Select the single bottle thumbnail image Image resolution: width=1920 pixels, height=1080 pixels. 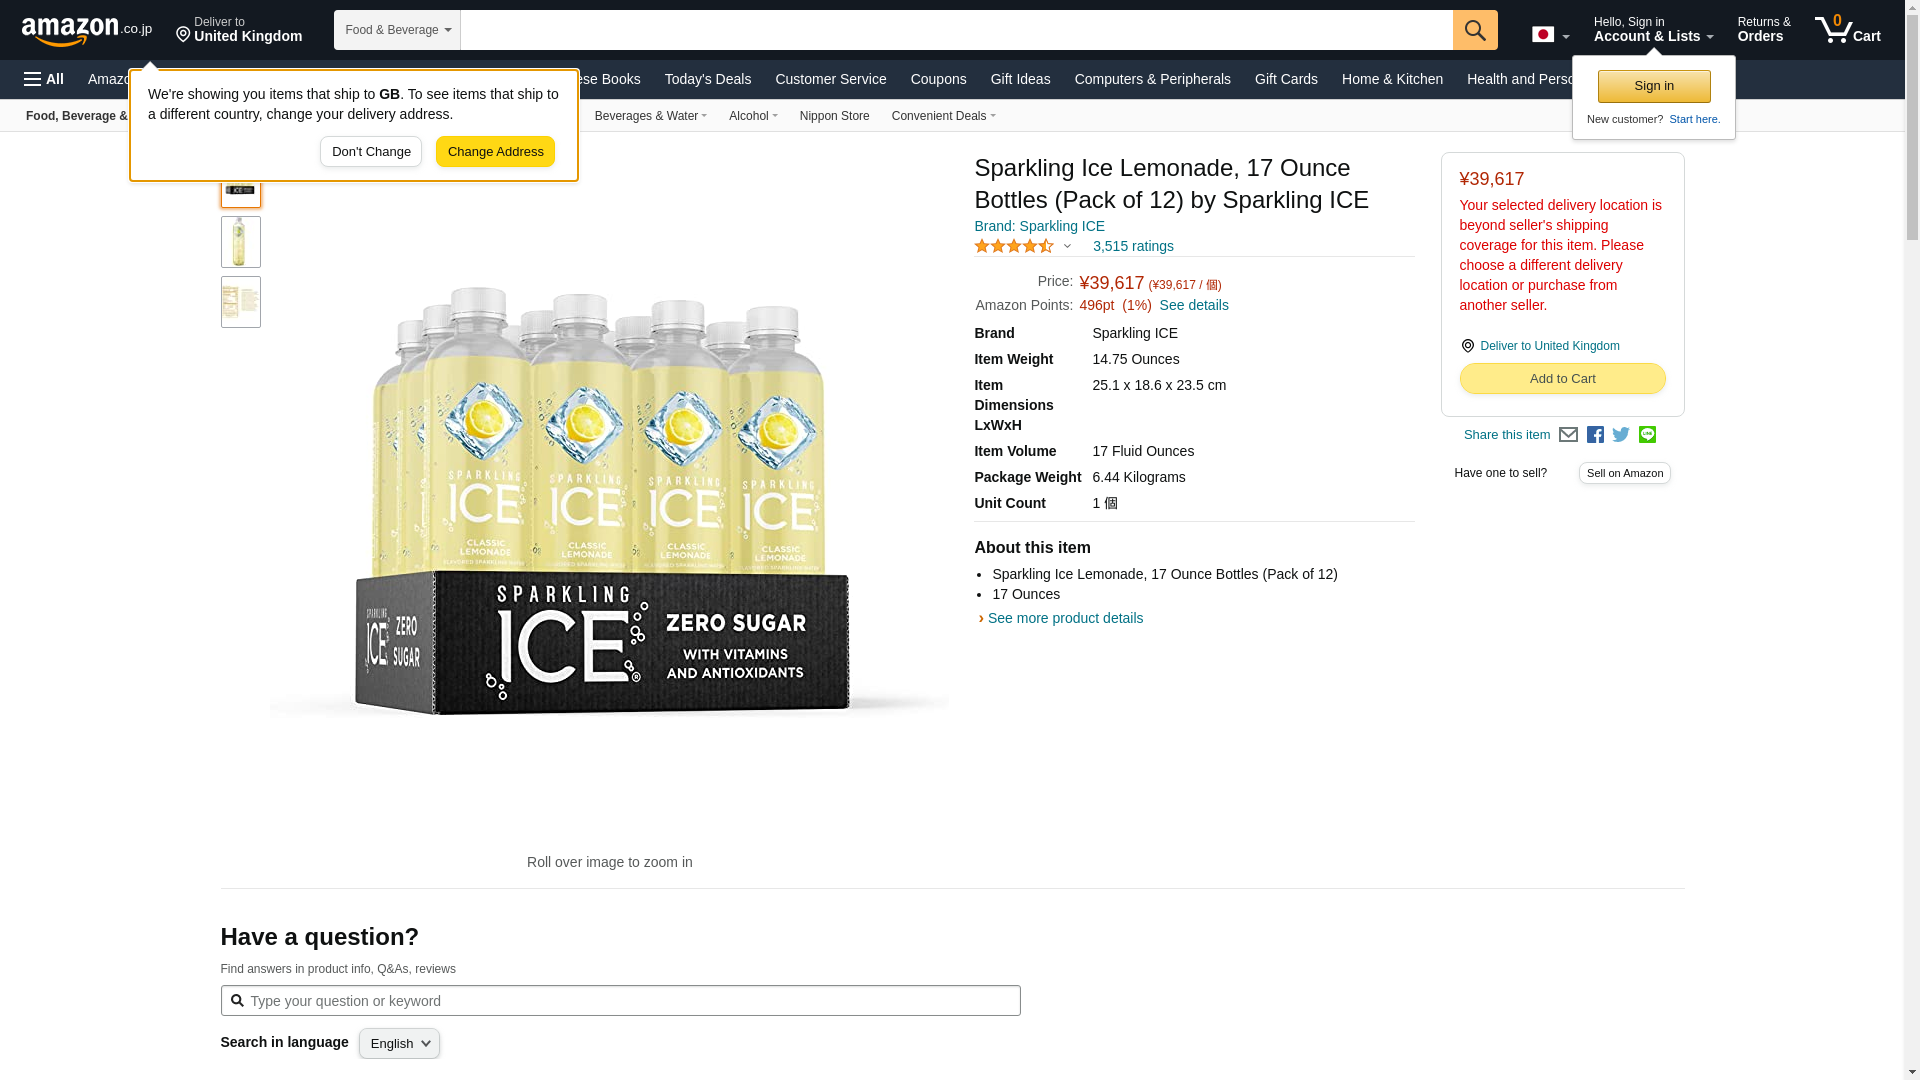point(240,242)
